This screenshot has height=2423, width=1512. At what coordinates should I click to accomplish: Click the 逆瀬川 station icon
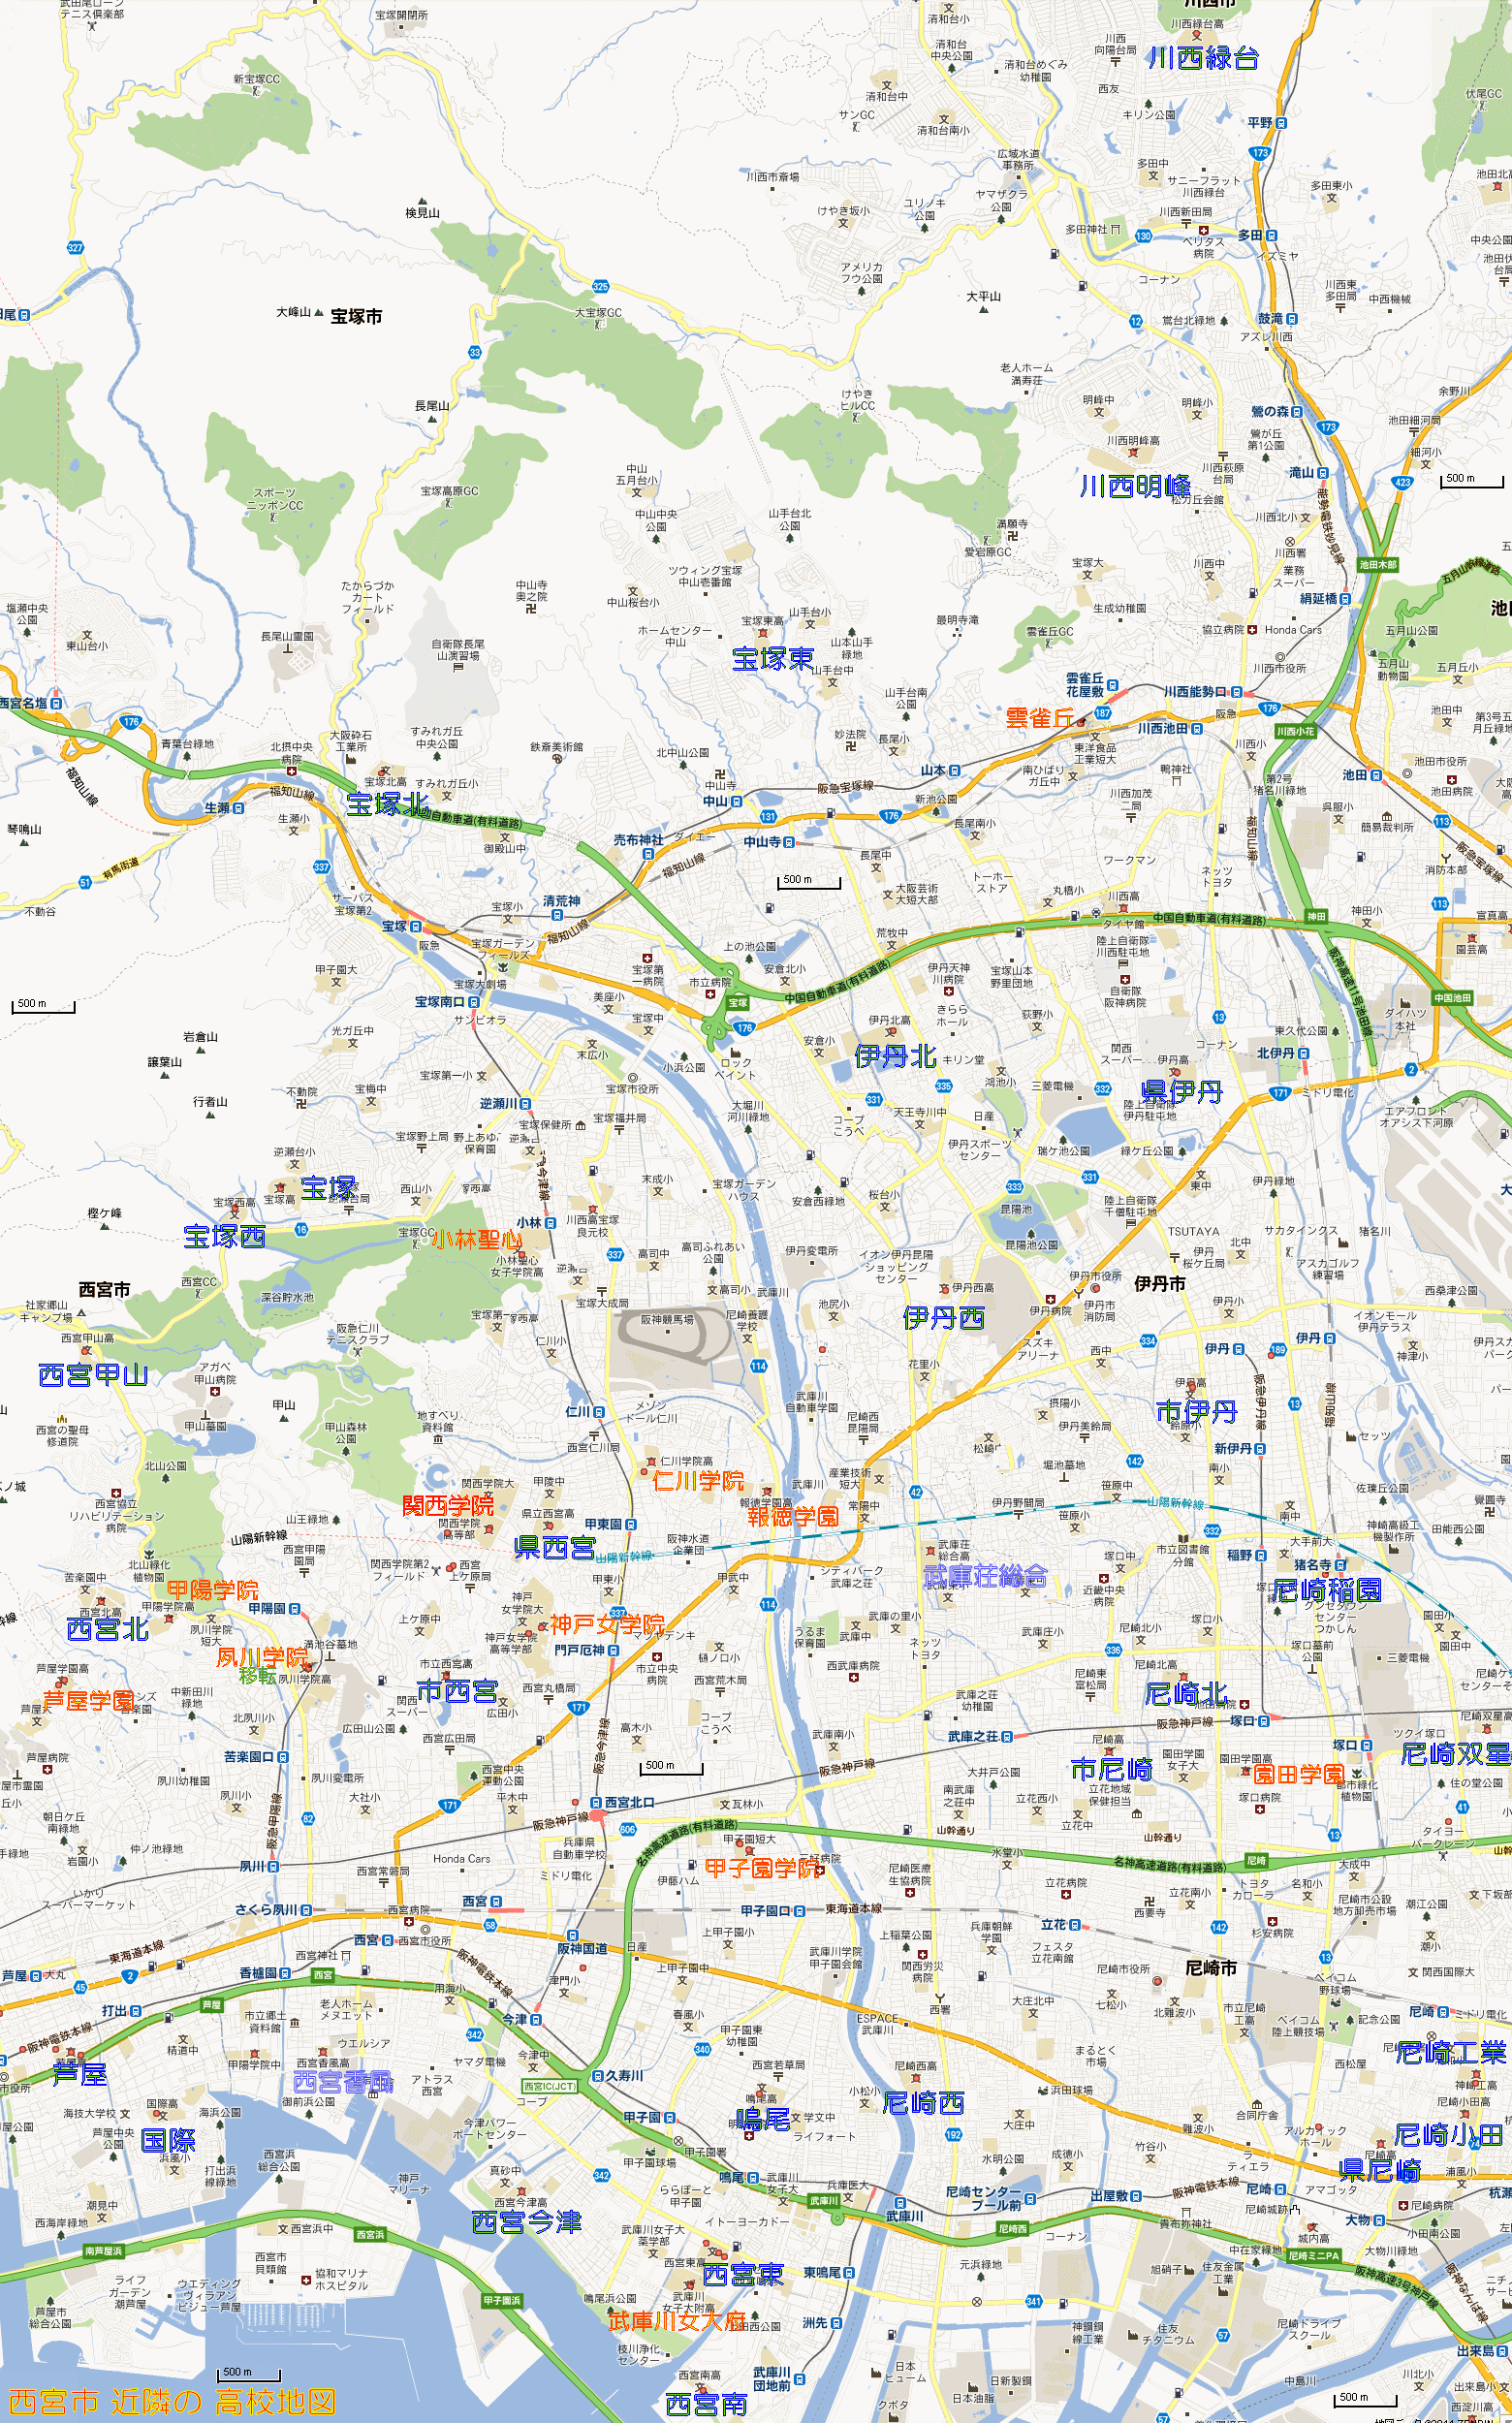coord(526,1104)
